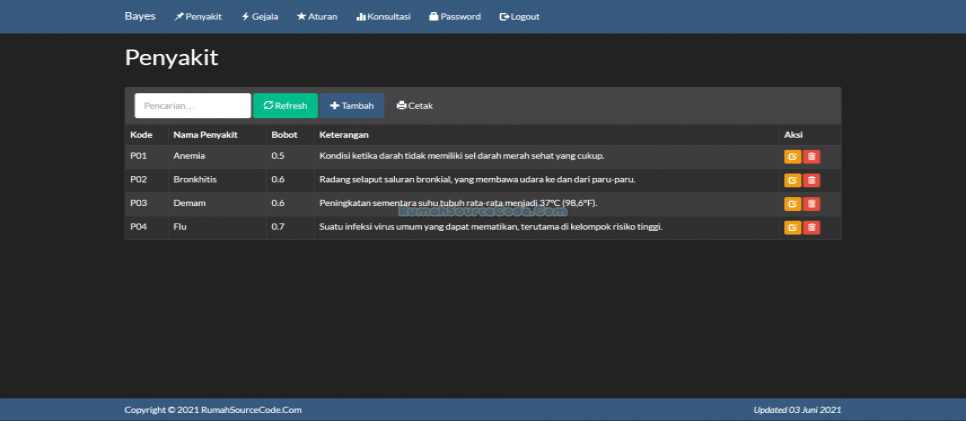Screen dimensions: 966x421
Task: Delete the Anemia row
Action: 811,157
